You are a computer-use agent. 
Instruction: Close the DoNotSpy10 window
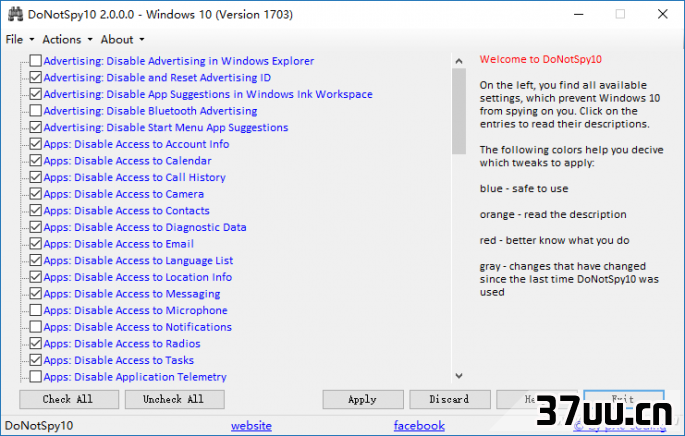(663, 14)
